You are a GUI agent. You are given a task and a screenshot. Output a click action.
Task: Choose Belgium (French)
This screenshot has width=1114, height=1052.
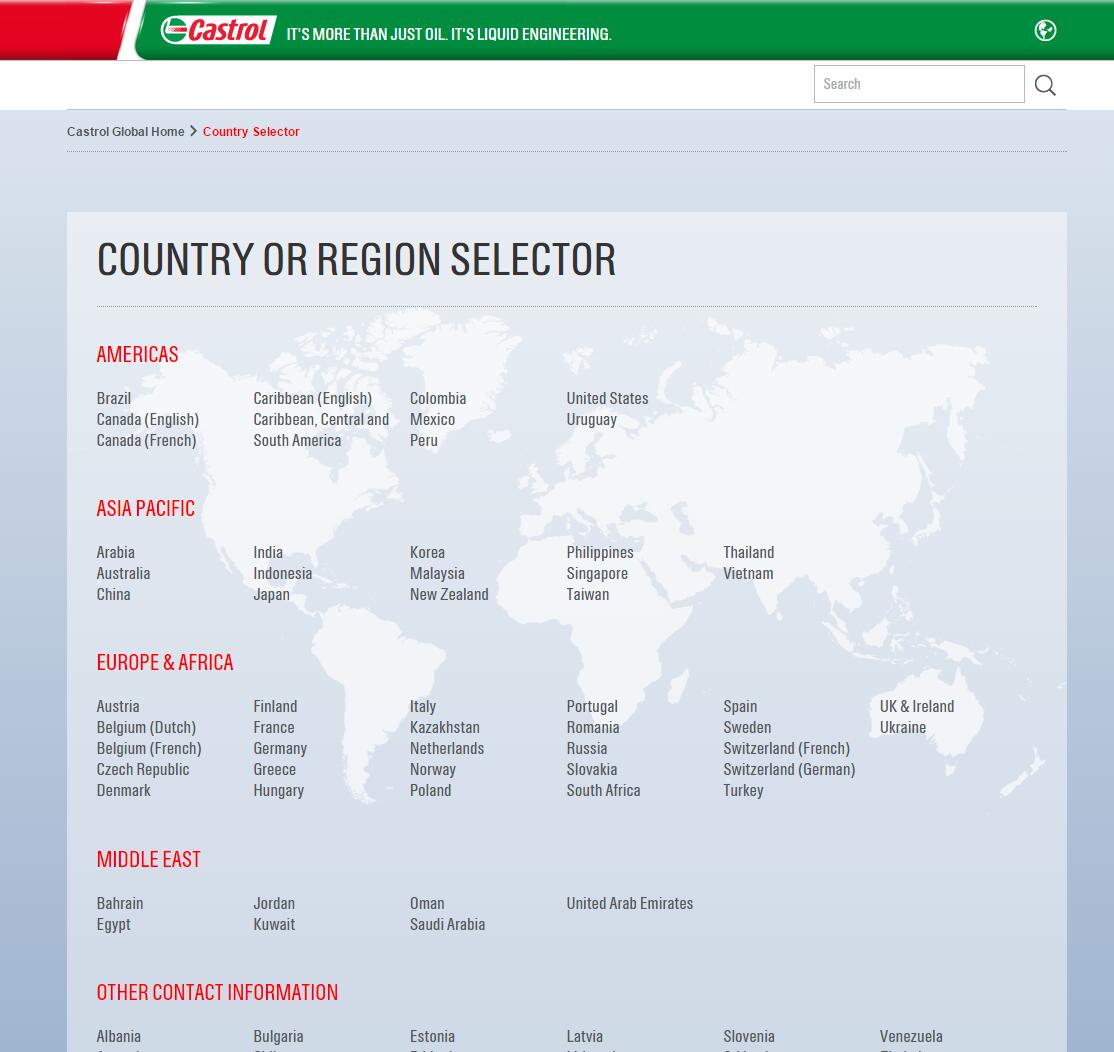pyautogui.click(x=149, y=749)
